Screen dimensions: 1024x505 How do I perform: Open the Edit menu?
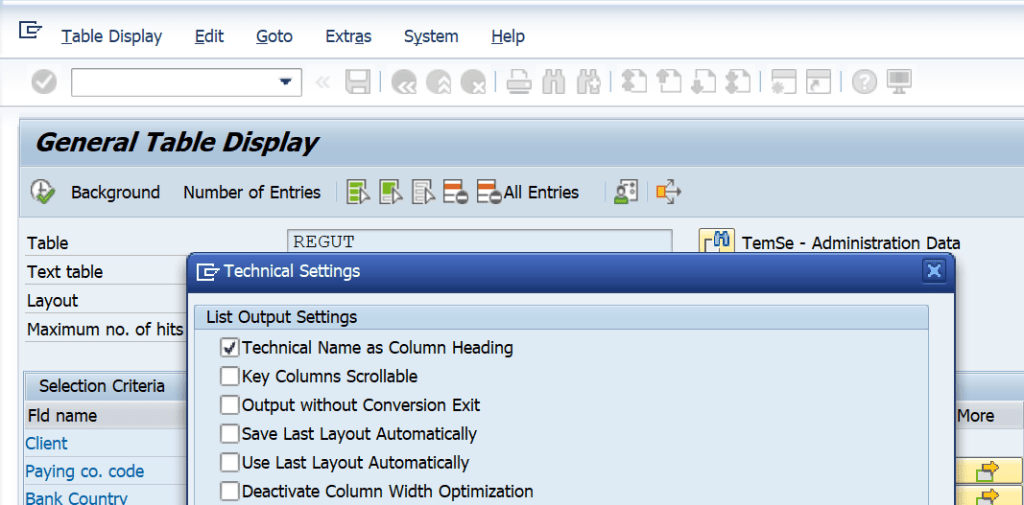[209, 37]
